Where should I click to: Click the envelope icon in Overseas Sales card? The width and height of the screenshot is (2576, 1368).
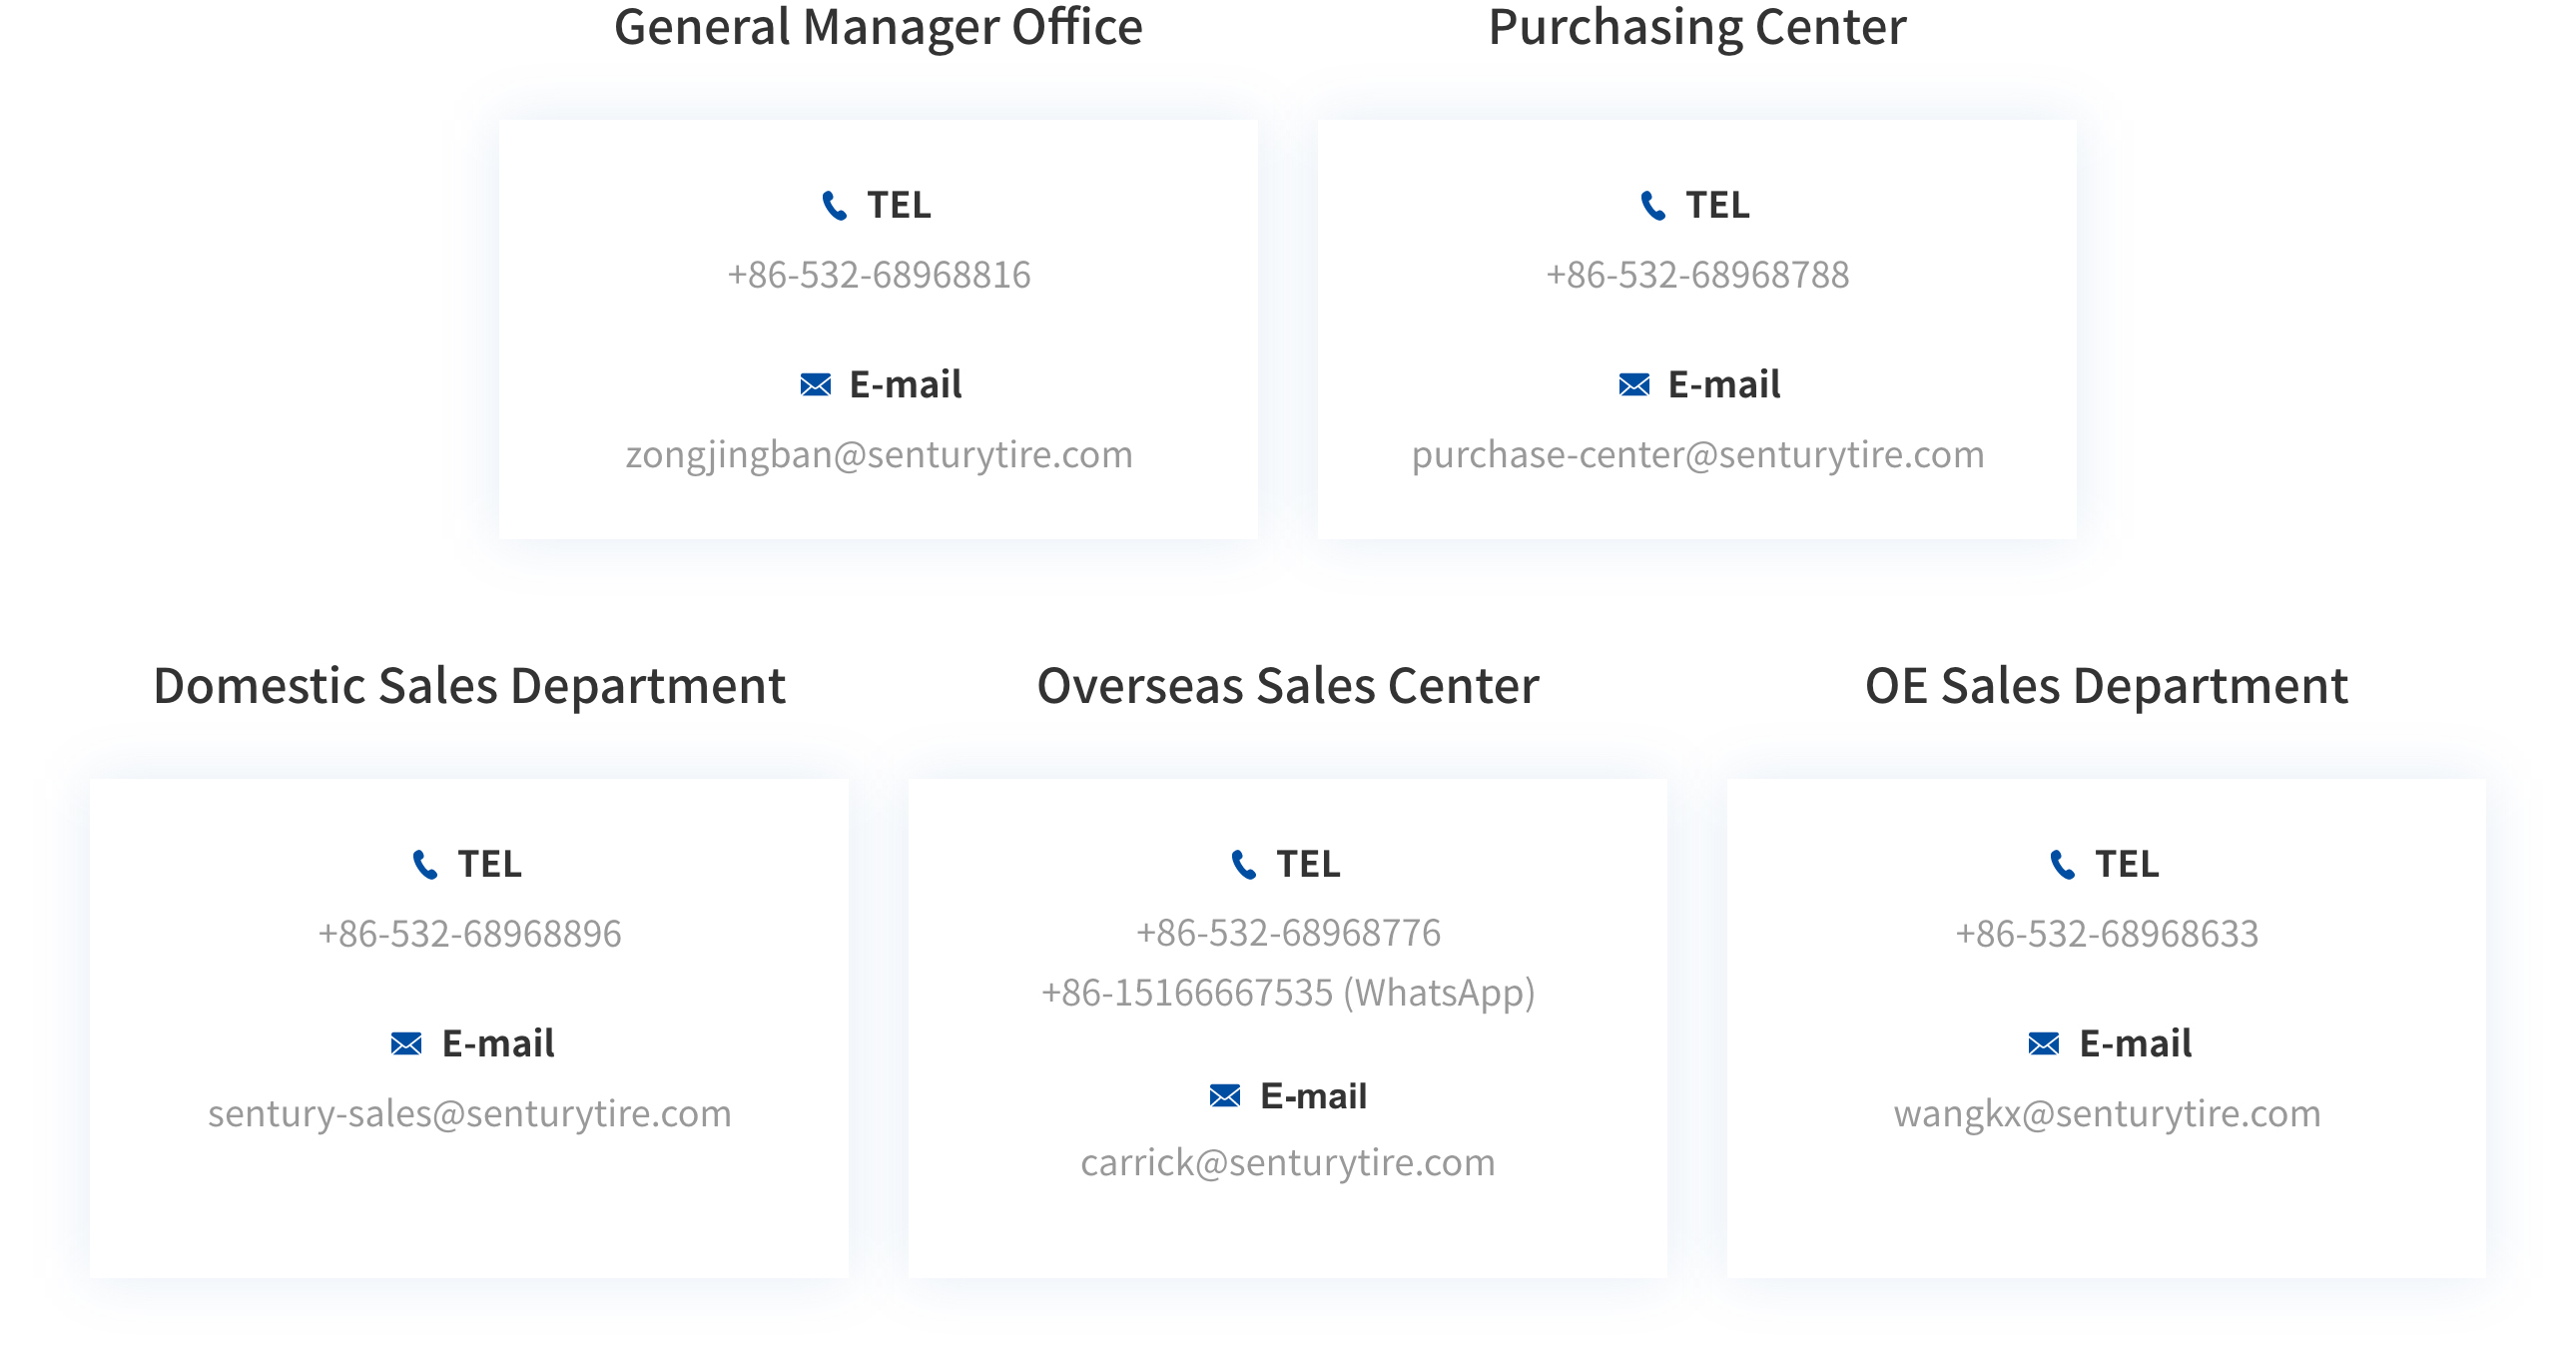click(x=1225, y=1097)
